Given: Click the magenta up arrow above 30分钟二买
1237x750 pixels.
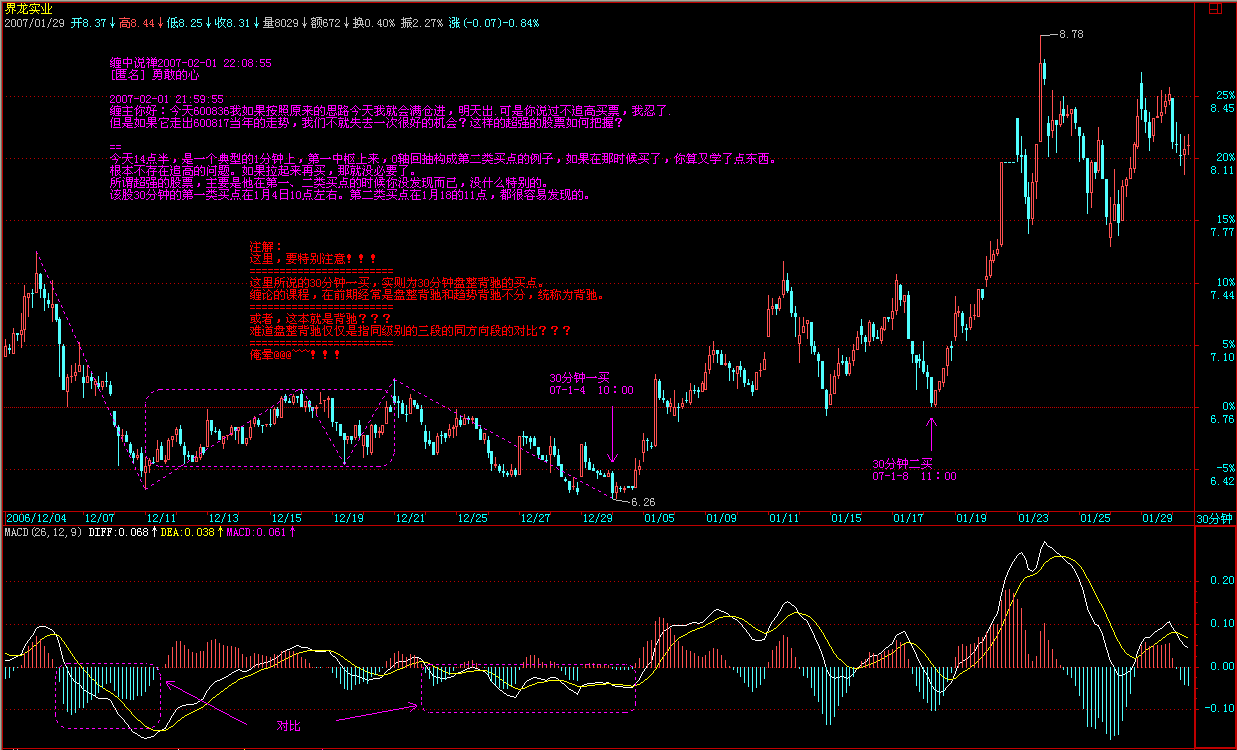Looking at the screenshot, I should coord(932,433).
